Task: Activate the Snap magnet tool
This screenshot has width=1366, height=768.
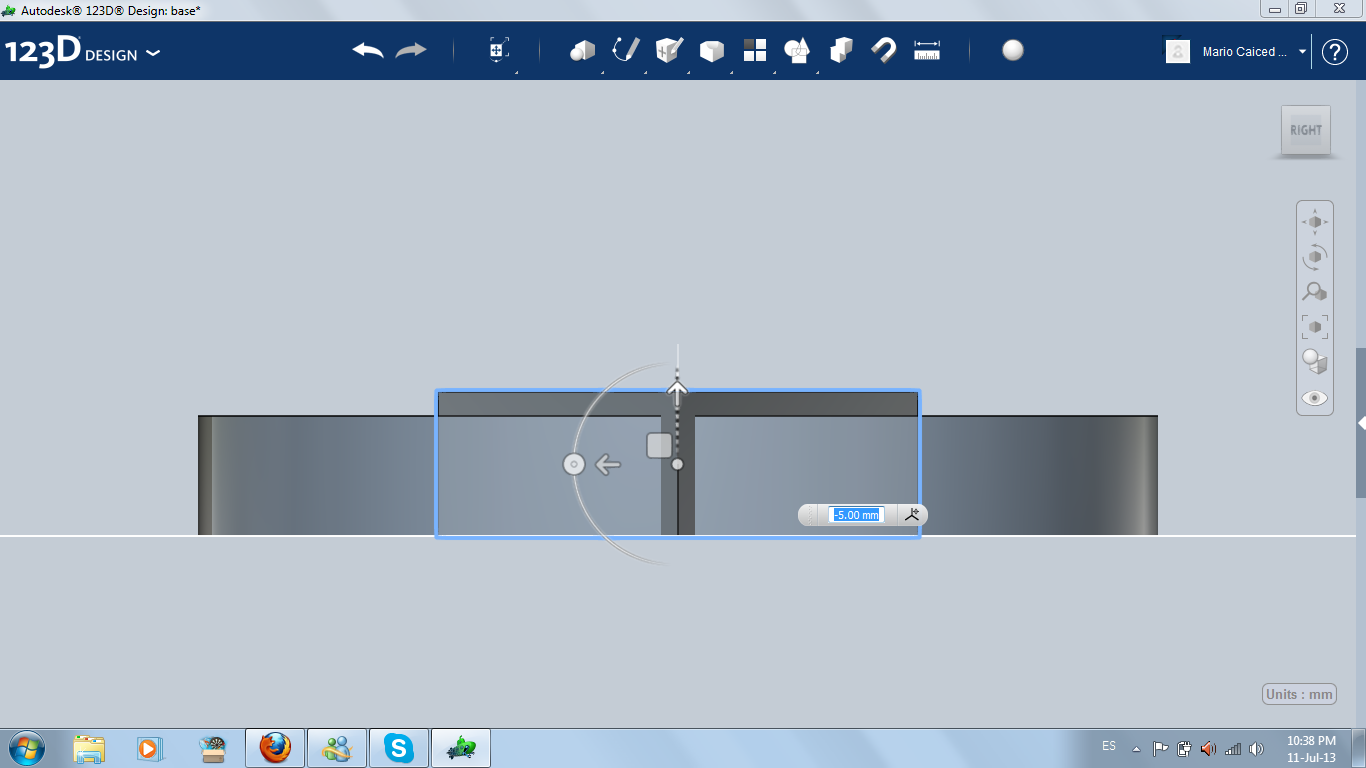Action: point(884,50)
